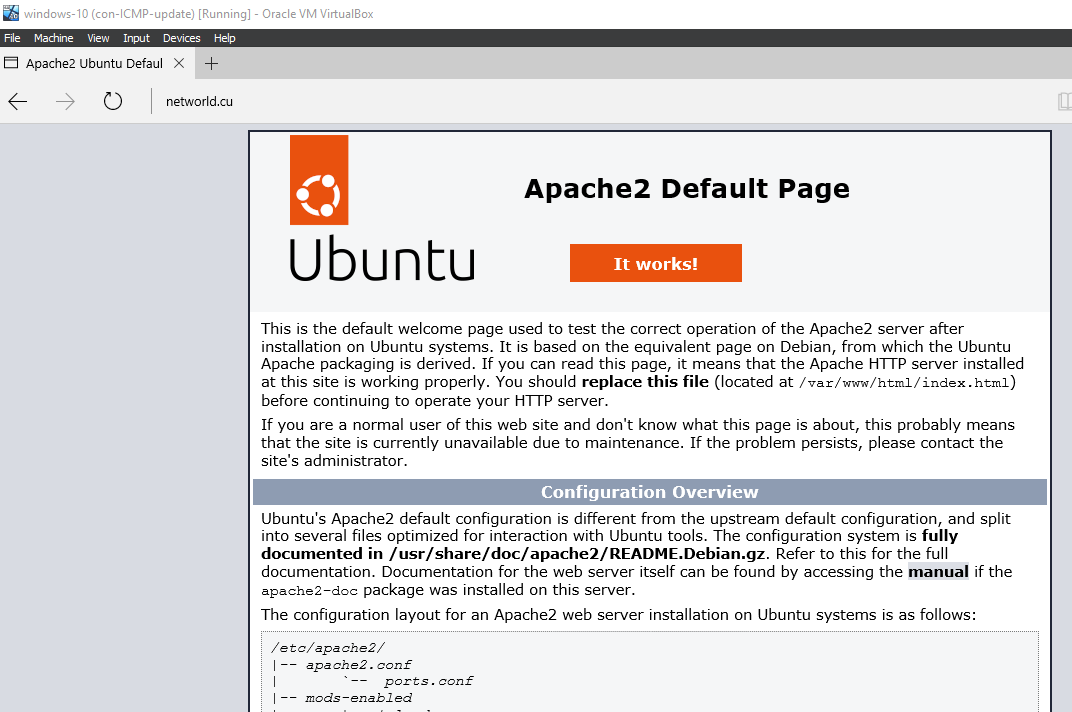This screenshot has height=712, width=1072.
Task: Open the Input menu
Action: (136, 38)
